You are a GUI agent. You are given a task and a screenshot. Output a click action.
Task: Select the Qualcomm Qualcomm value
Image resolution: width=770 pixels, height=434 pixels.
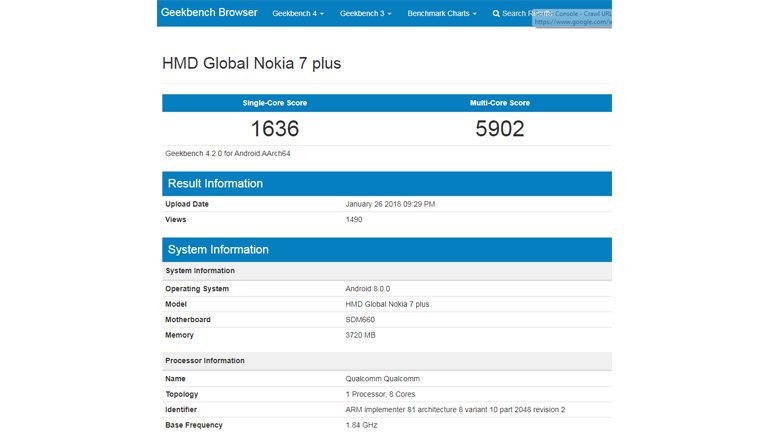tap(382, 379)
